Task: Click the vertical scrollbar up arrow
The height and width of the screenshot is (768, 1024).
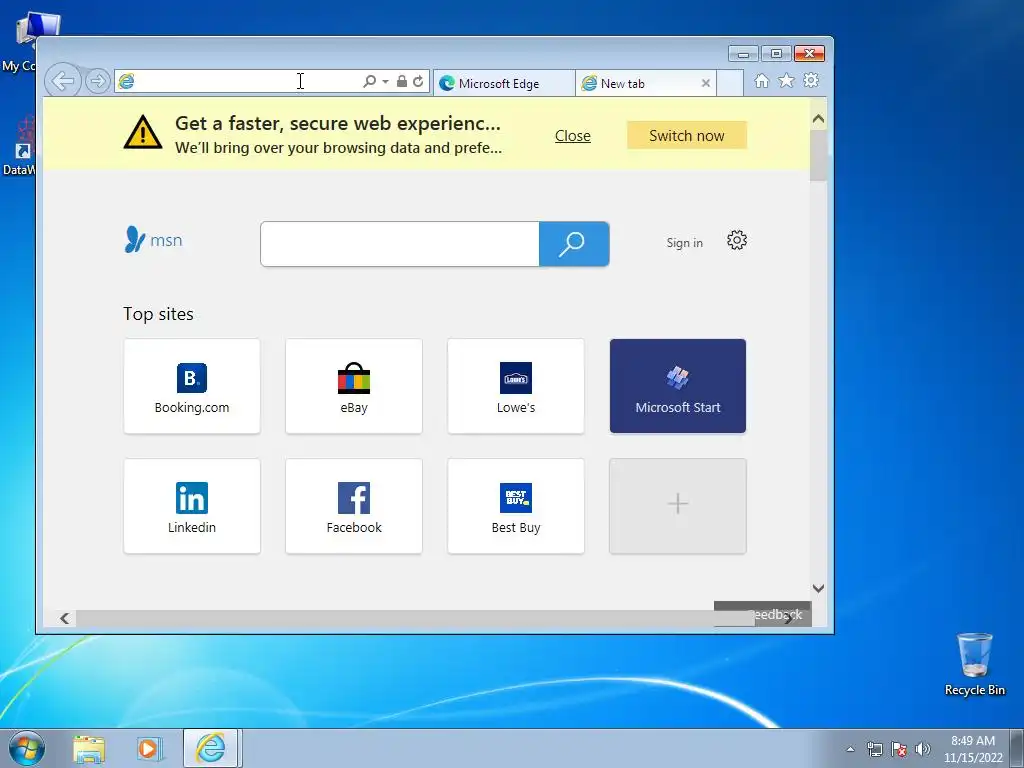Action: (818, 120)
